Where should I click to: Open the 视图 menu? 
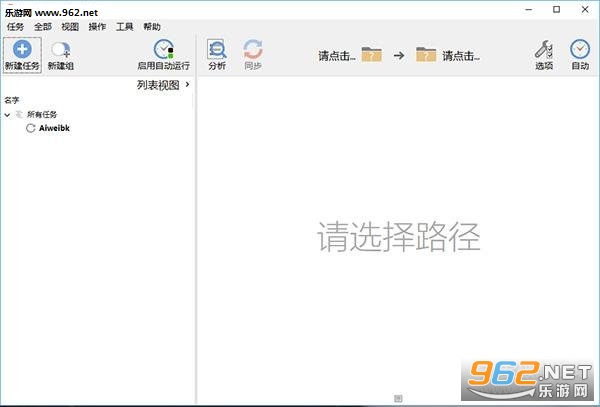click(x=70, y=26)
